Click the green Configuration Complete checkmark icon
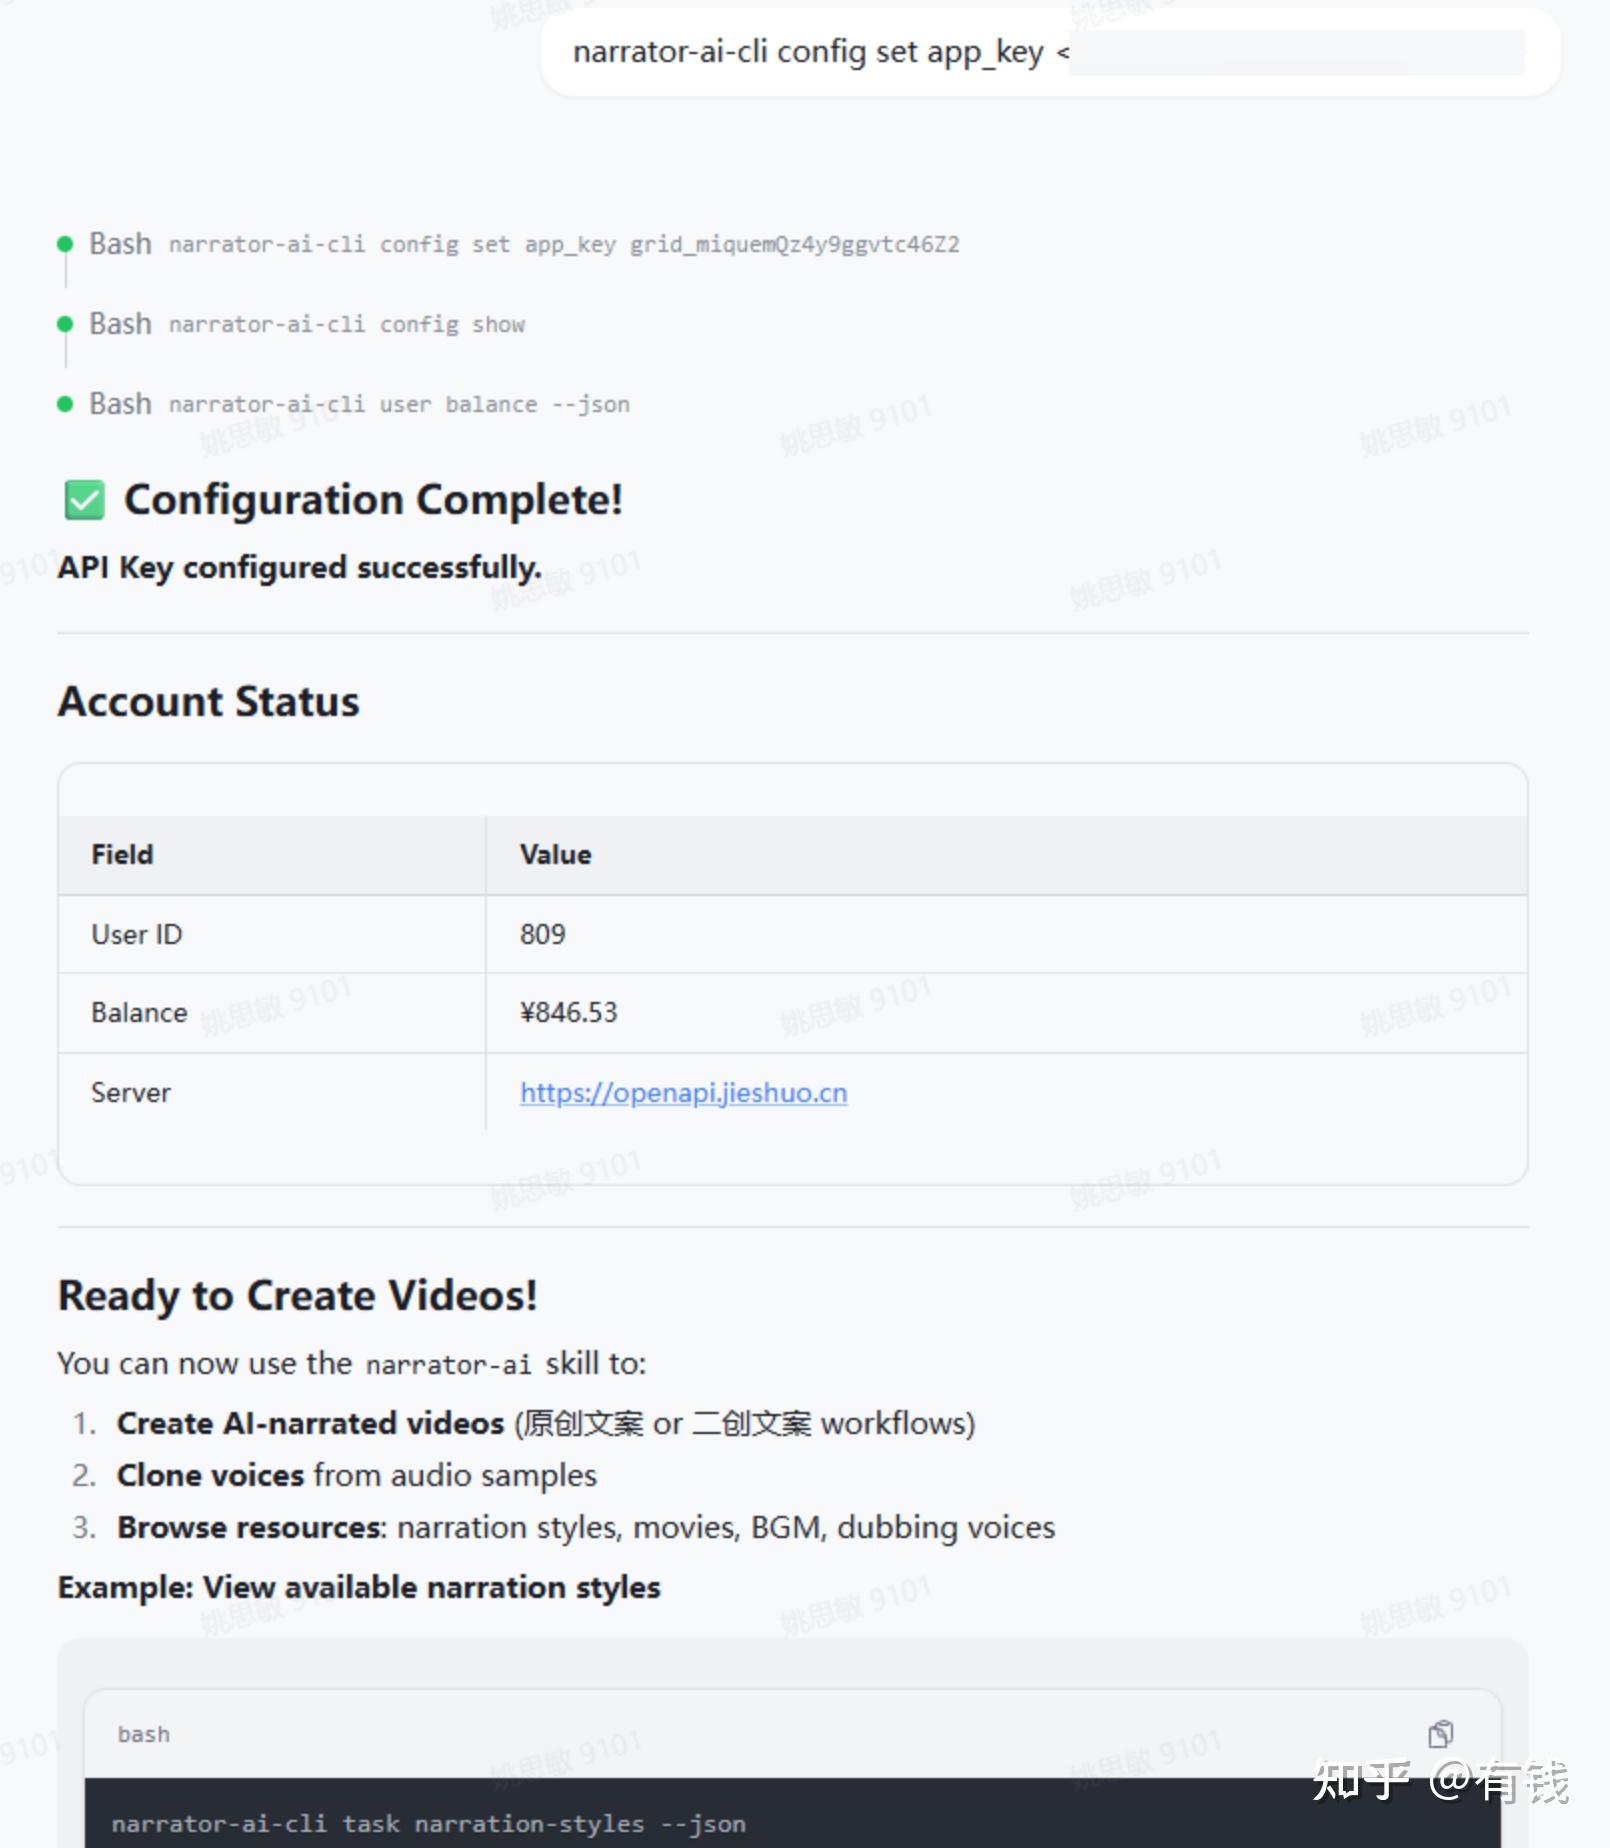This screenshot has height=1848, width=1610. coord(84,500)
